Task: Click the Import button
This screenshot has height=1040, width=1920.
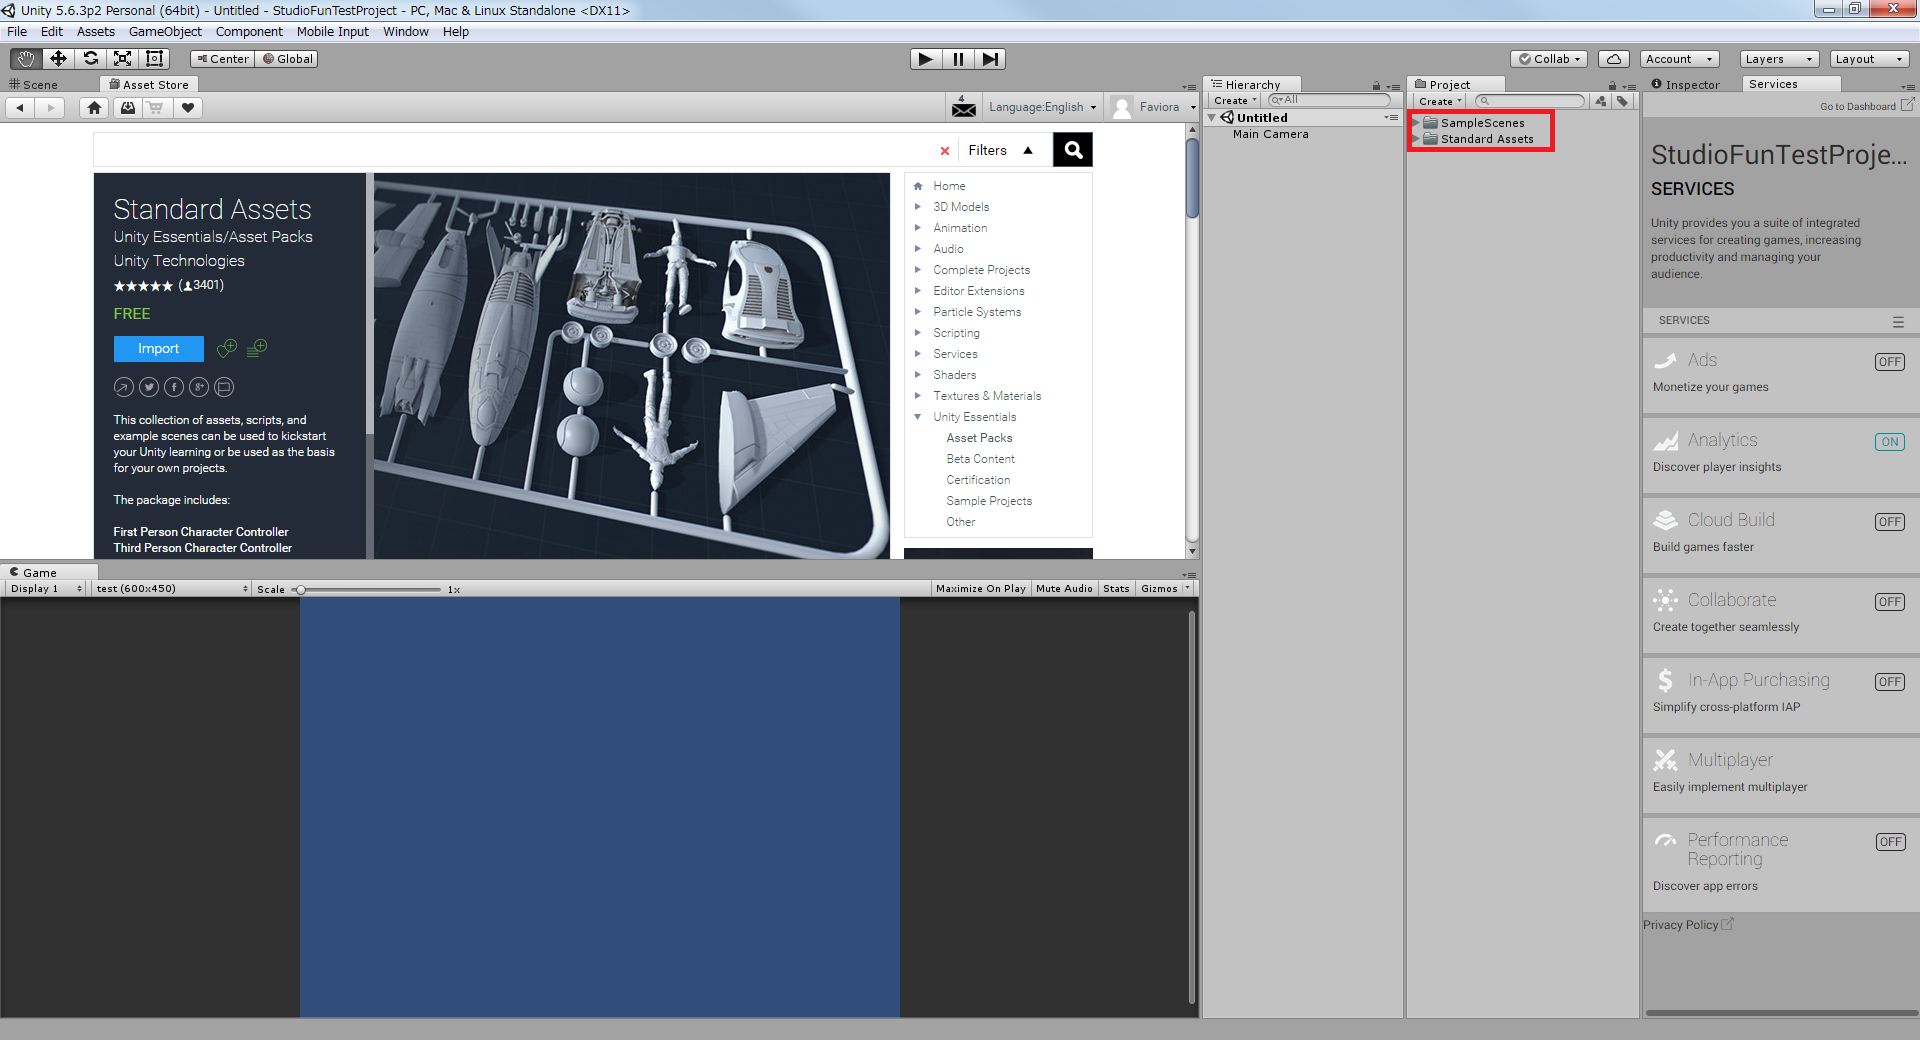Action: [x=158, y=349]
